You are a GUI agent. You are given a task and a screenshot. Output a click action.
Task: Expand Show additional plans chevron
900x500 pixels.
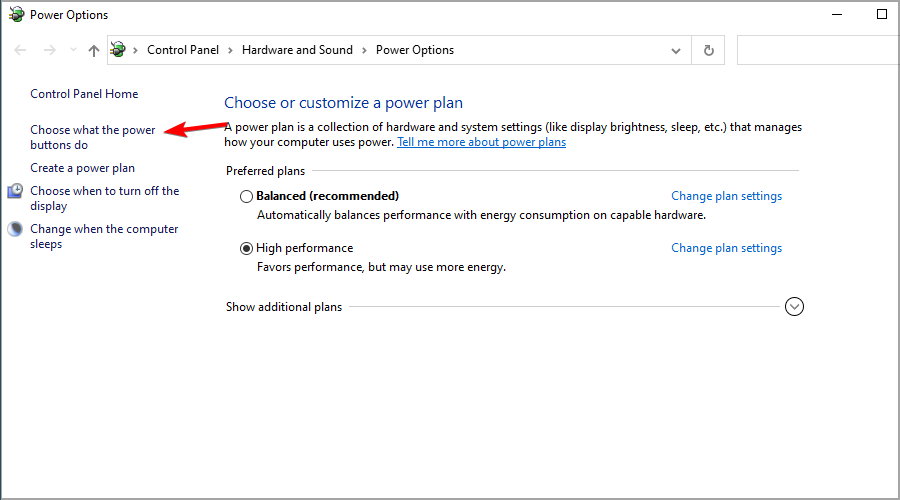(794, 307)
